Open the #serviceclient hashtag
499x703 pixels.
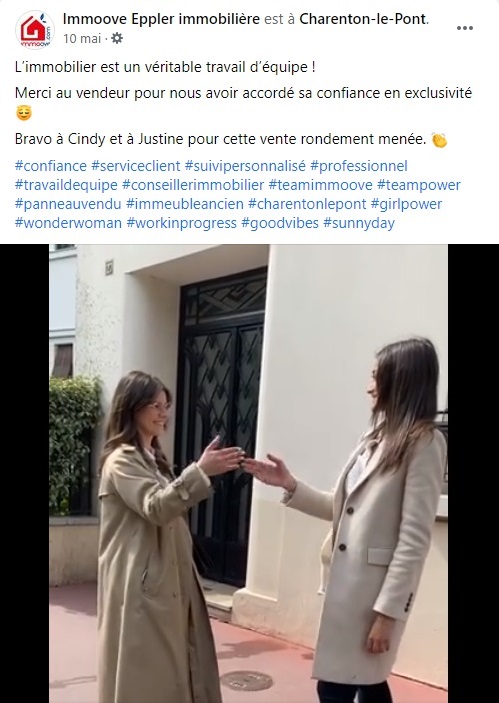point(135,166)
